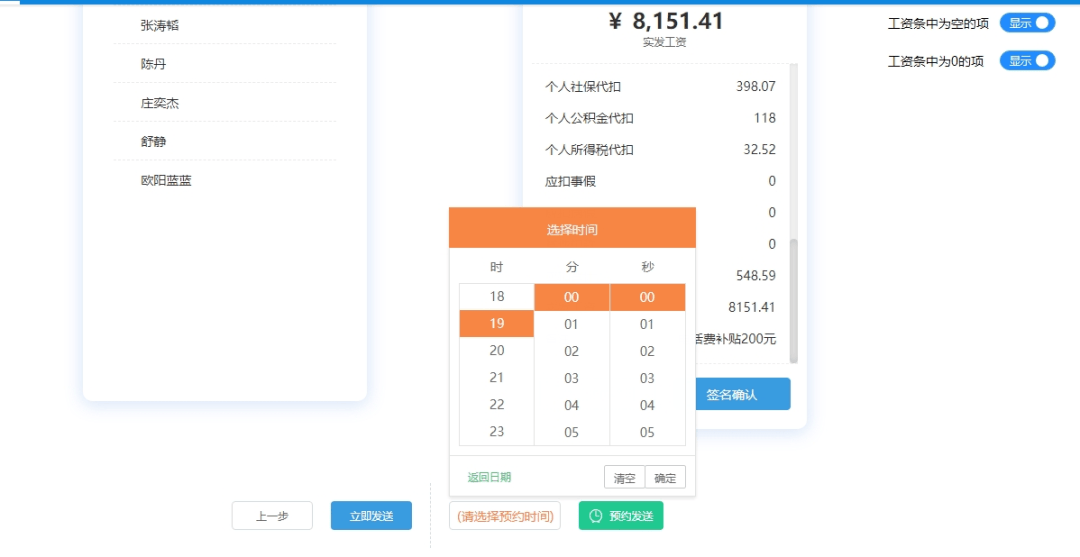
Task: Confirm time with 确定 button
Action: (x=665, y=478)
